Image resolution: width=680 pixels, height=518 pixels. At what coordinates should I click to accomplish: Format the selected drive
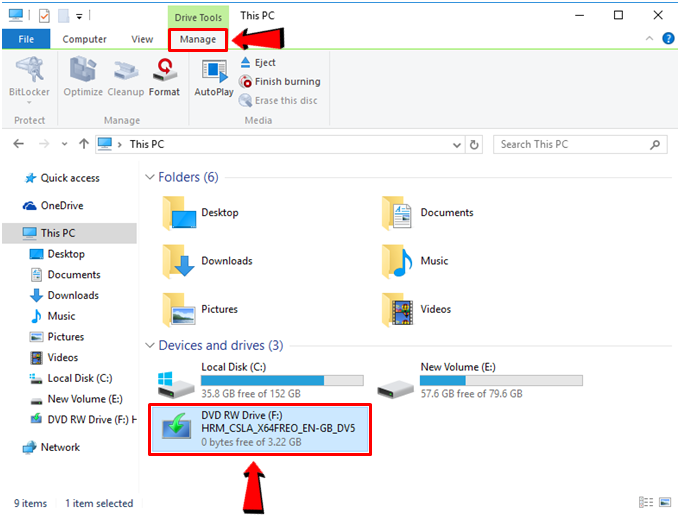click(x=164, y=76)
